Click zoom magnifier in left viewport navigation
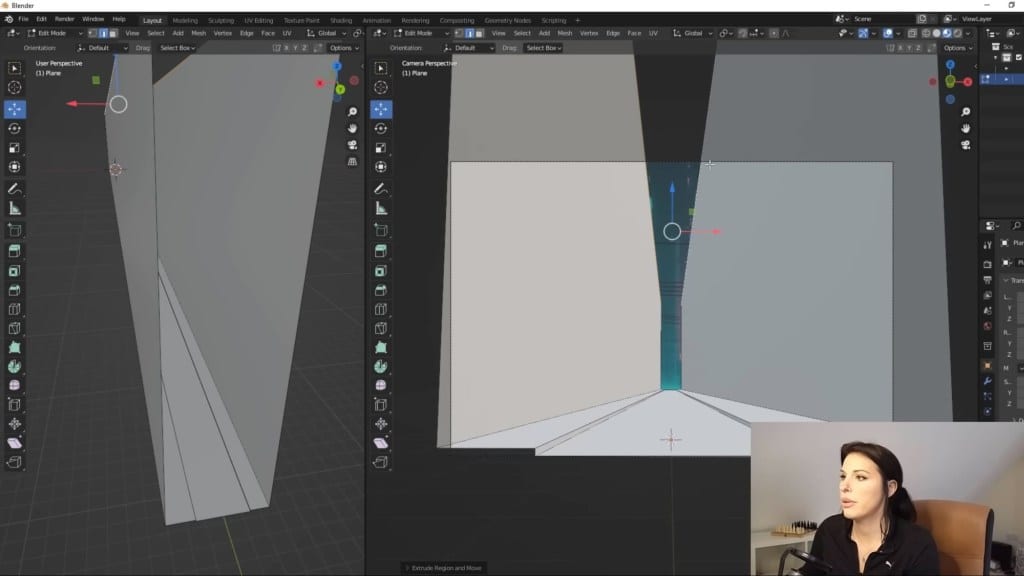The image size is (1024, 576). [x=352, y=112]
